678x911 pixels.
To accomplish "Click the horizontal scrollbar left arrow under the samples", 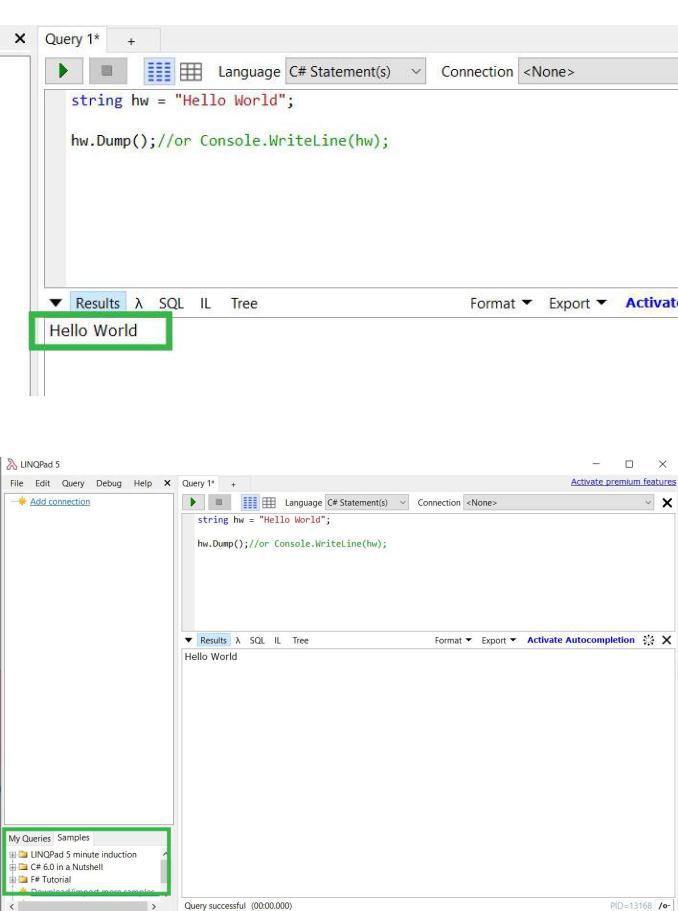I will click(x=11, y=906).
